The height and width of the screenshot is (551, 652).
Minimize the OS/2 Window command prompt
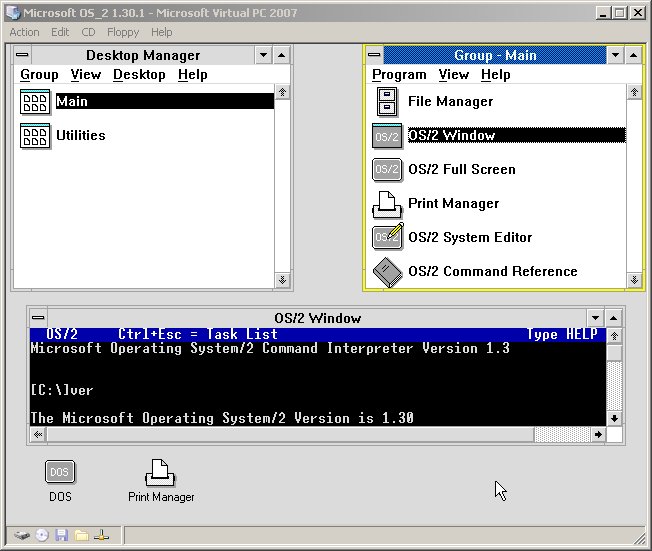[595, 318]
